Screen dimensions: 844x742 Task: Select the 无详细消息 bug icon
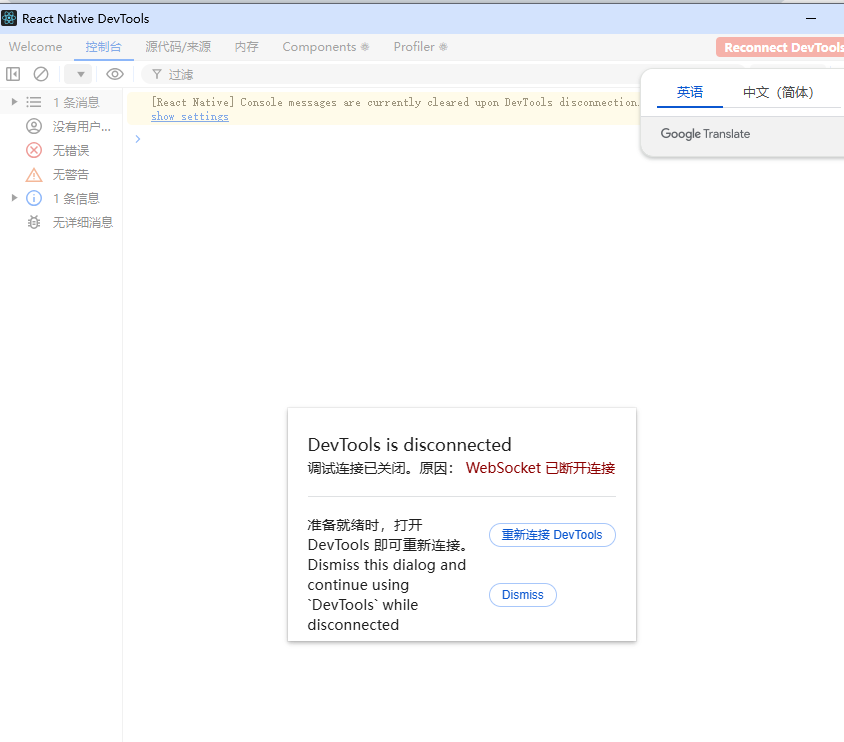[34, 222]
